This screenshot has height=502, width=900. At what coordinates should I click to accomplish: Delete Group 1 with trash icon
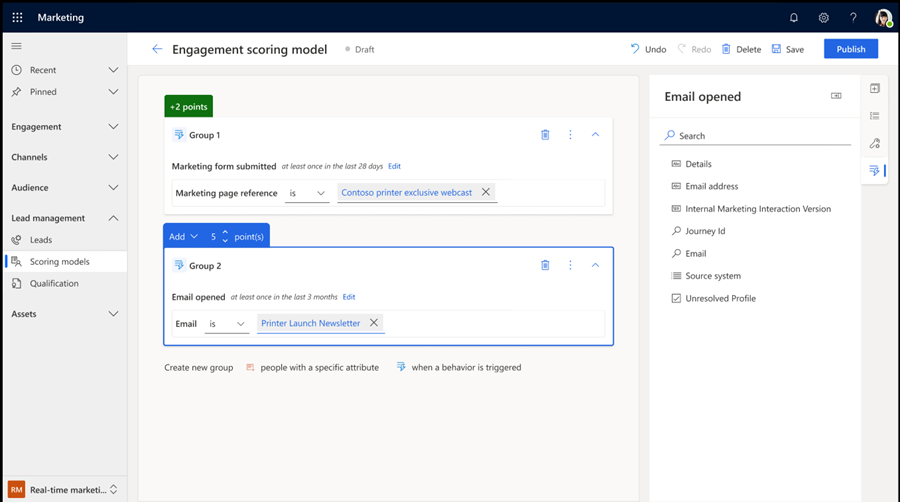coord(545,135)
